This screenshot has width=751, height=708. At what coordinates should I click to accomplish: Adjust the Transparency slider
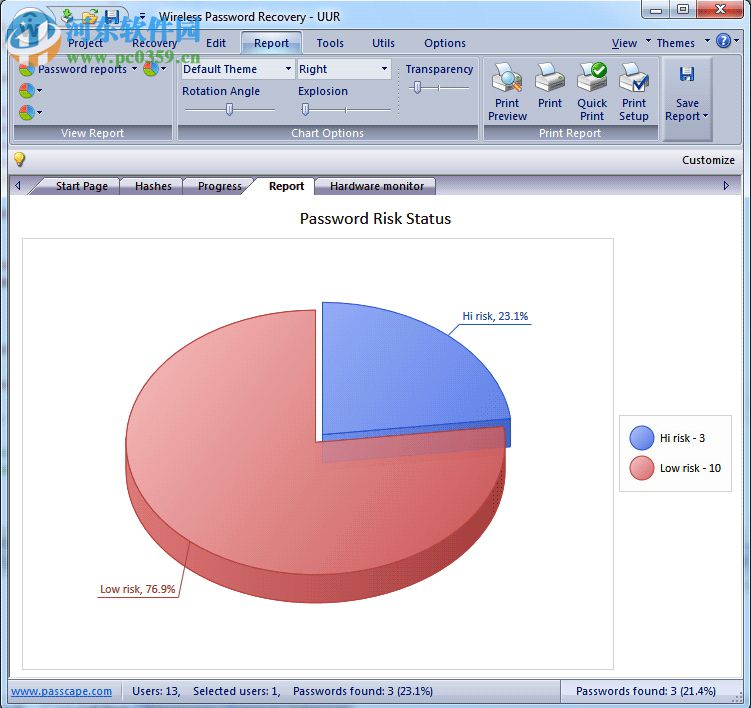(417, 88)
